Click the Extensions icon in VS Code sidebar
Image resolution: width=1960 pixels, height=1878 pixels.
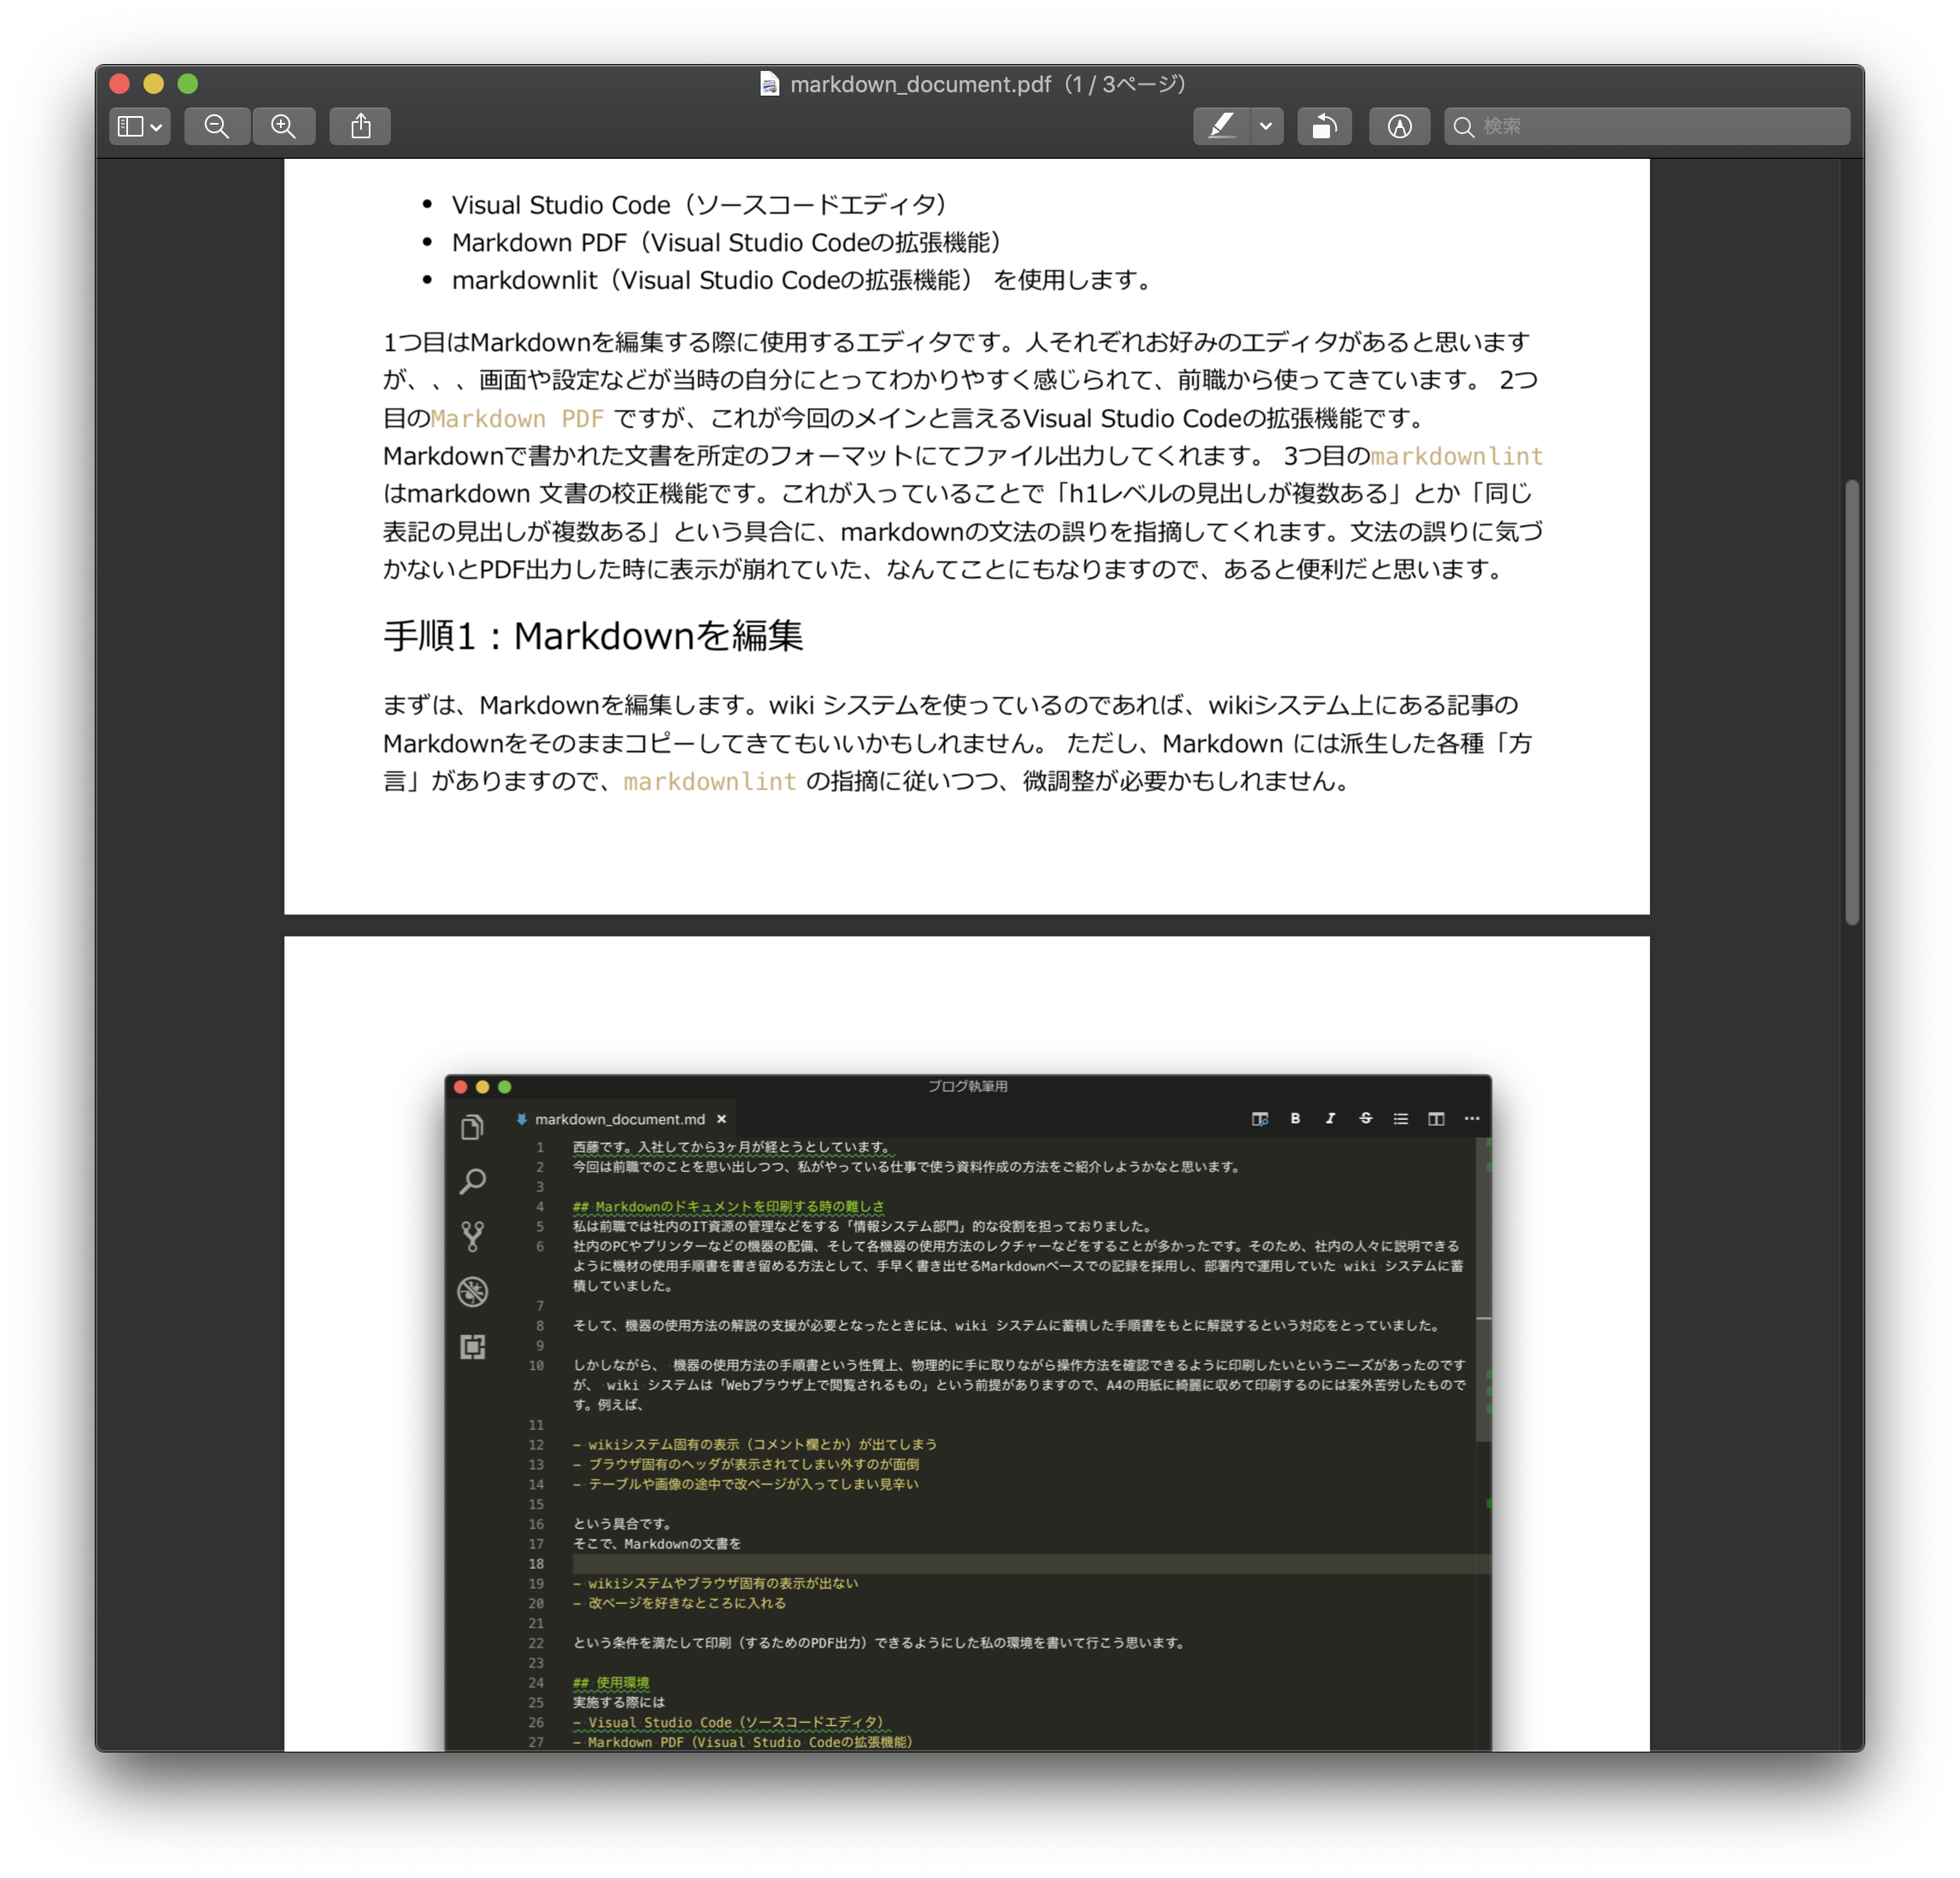(x=473, y=1346)
